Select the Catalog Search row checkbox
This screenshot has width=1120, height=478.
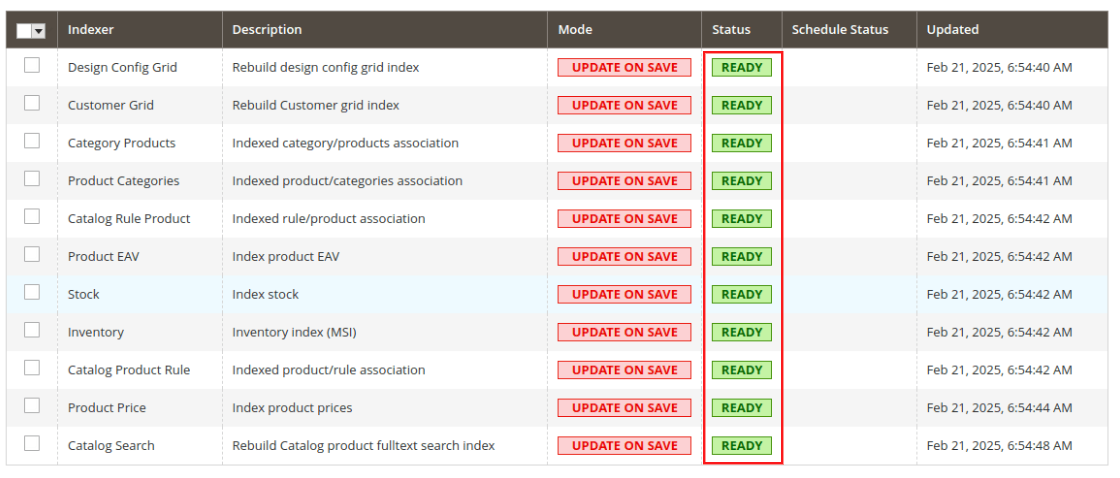(31, 444)
